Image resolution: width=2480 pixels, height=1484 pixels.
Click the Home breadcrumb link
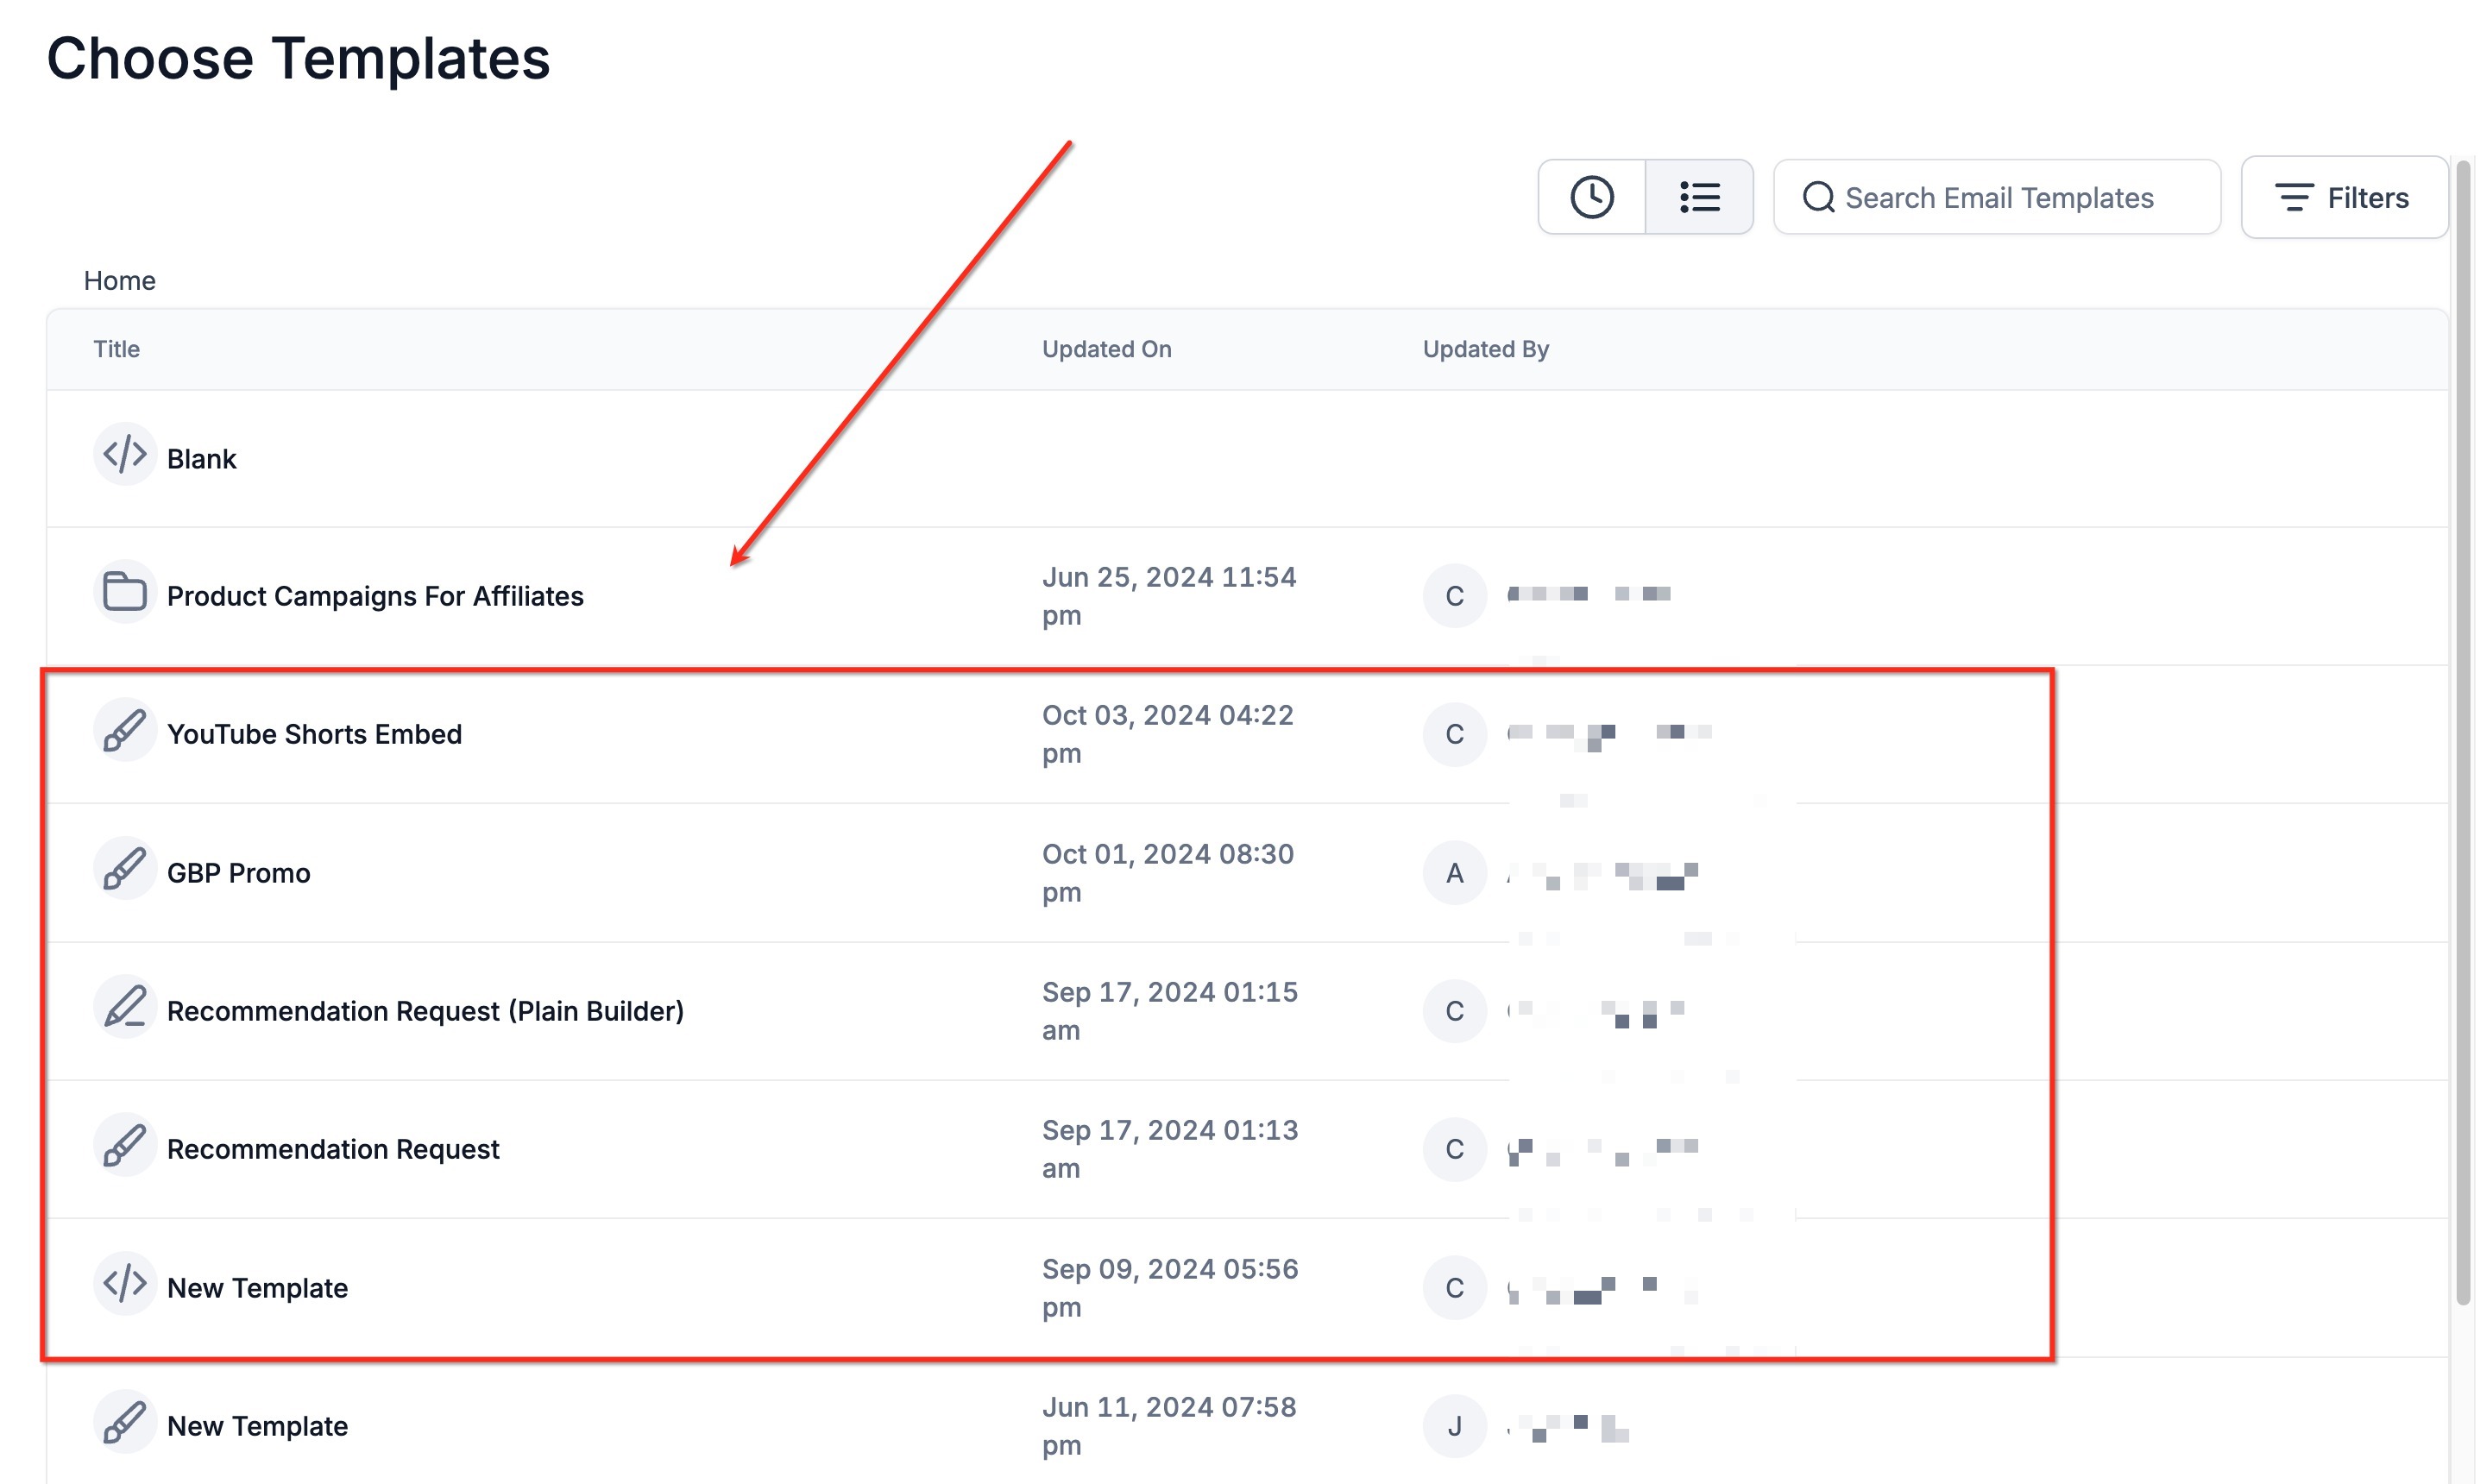[x=119, y=281]
